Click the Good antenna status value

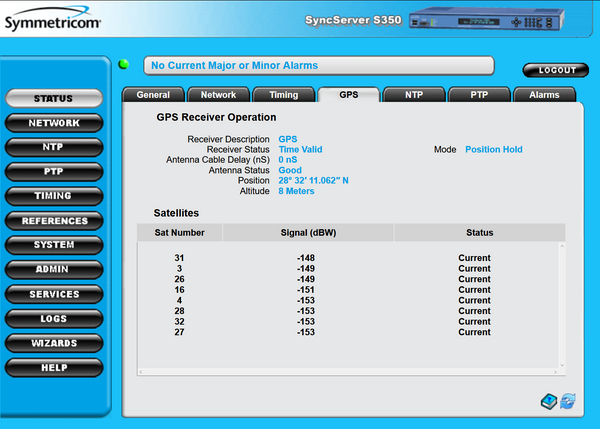(290, 170)
